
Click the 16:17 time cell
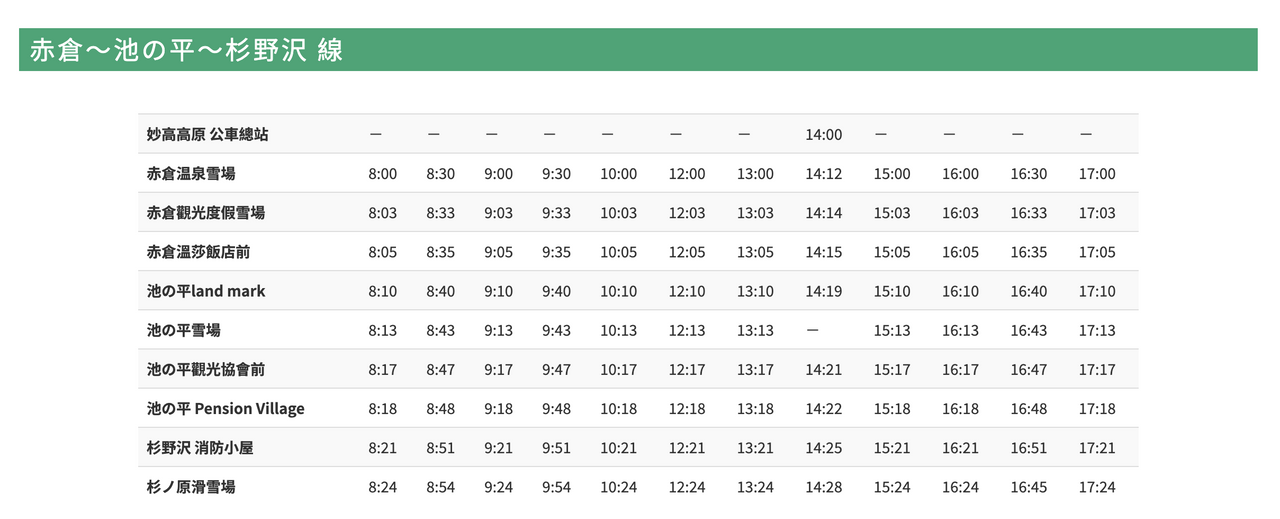tap(960, 369)
